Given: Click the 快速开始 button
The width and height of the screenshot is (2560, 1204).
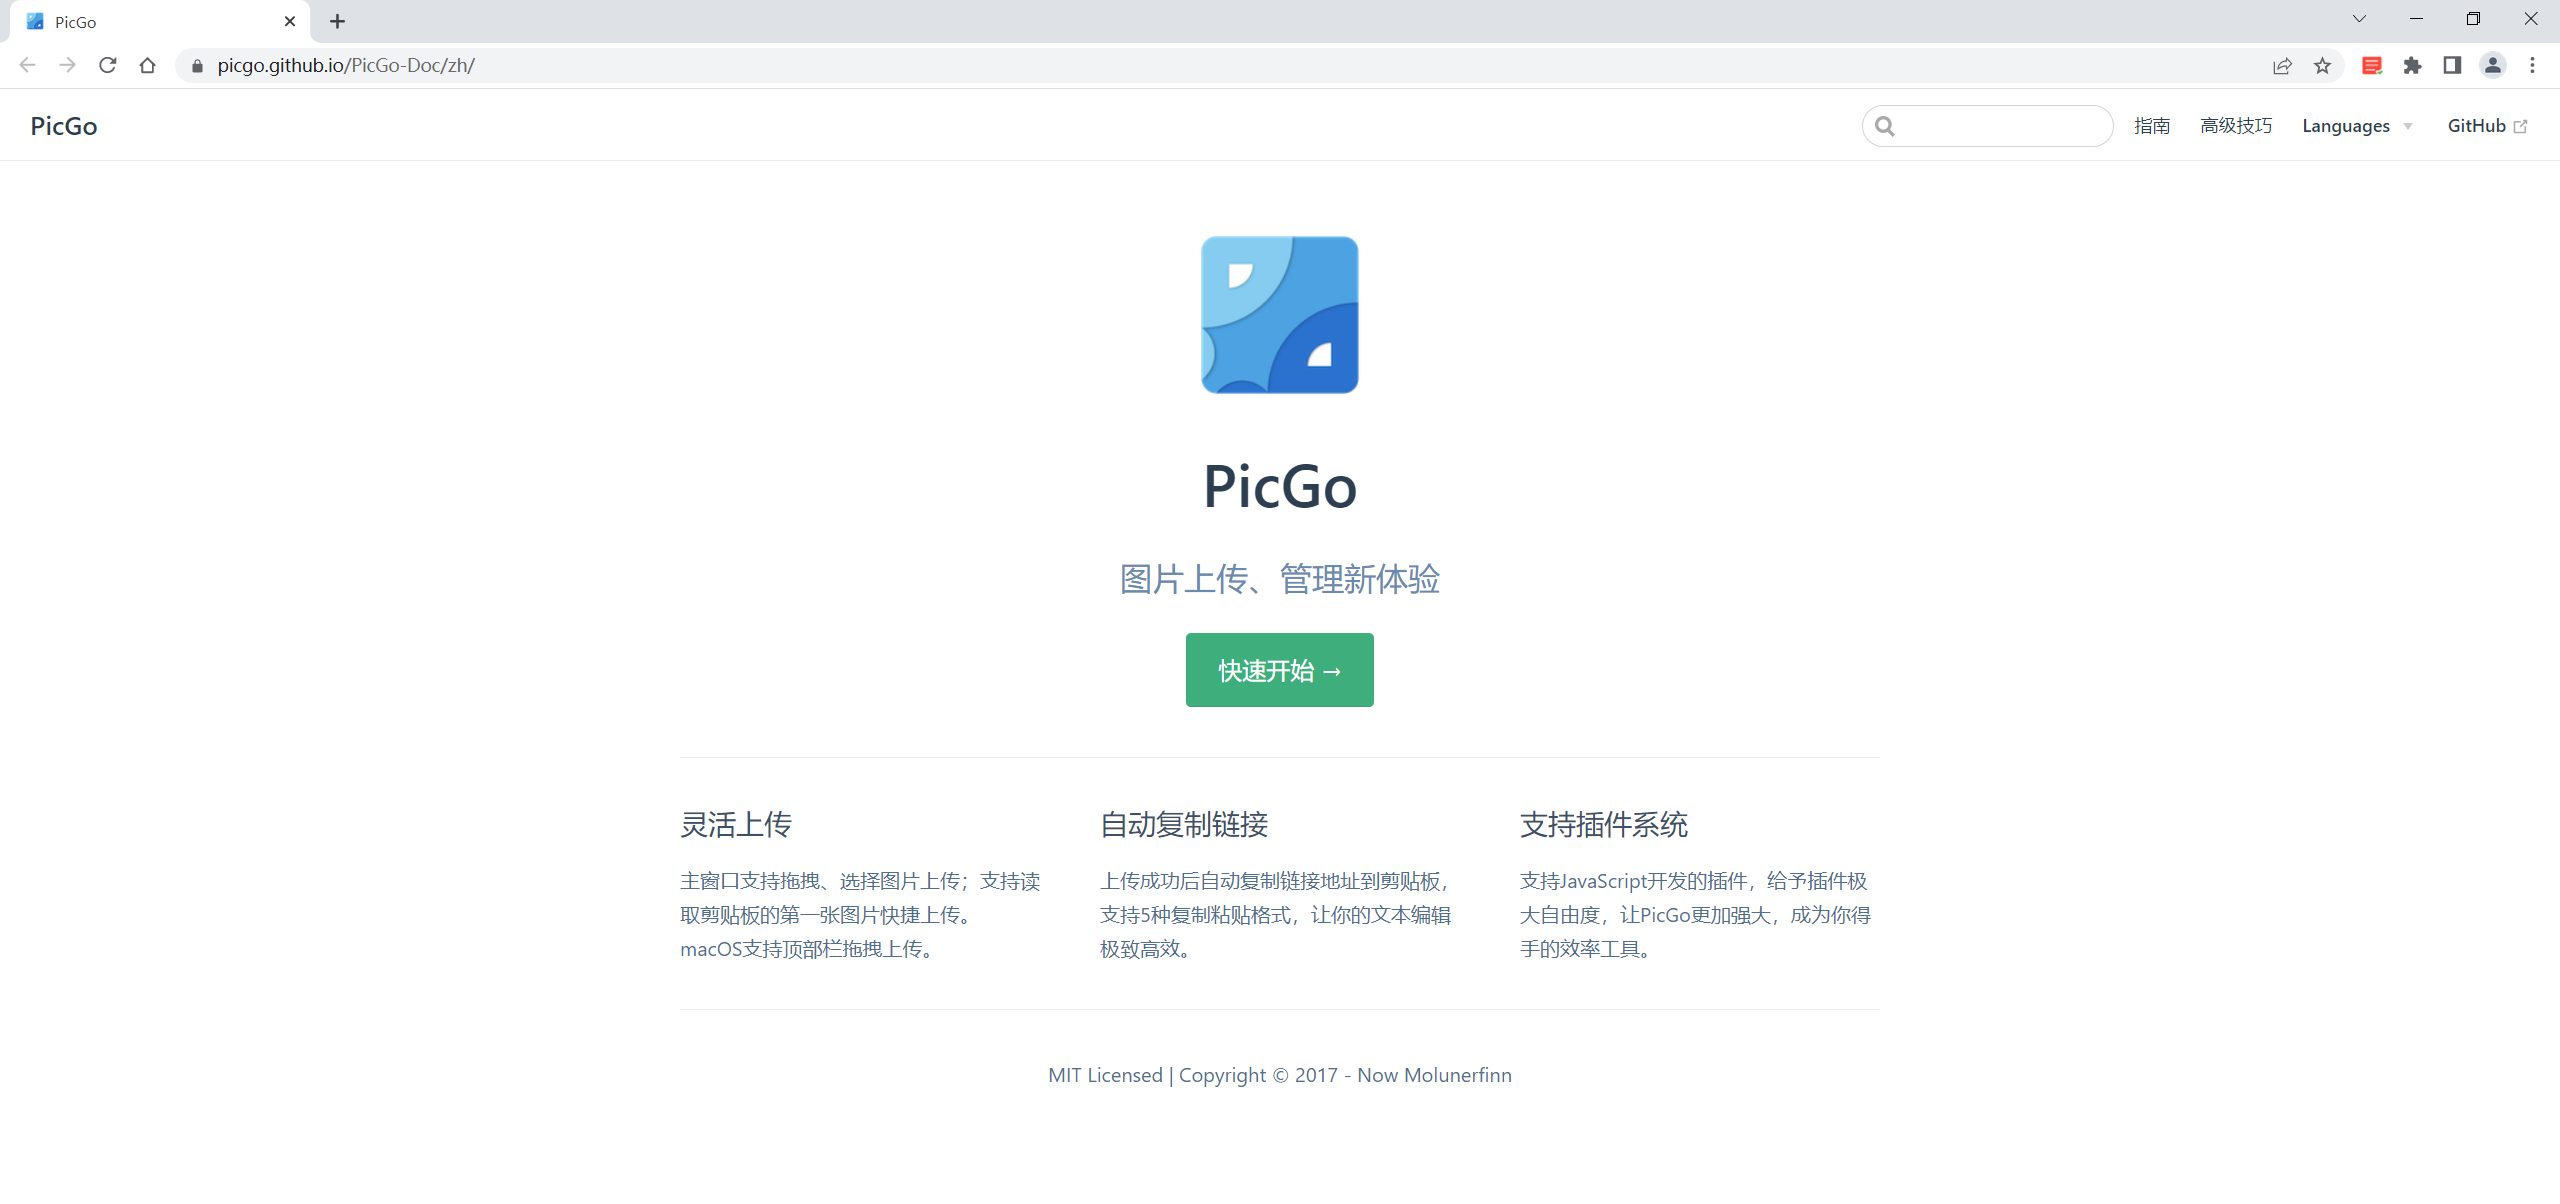Looking at the screenshot, I should pos(1280,670).
